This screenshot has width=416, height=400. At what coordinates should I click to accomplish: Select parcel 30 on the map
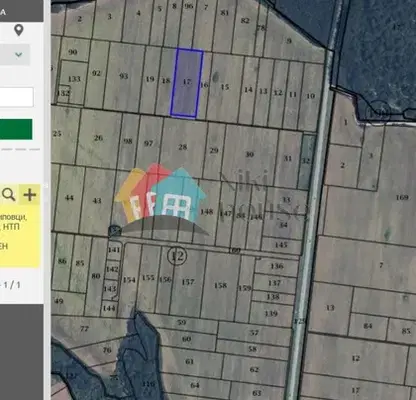click(249, 155)
